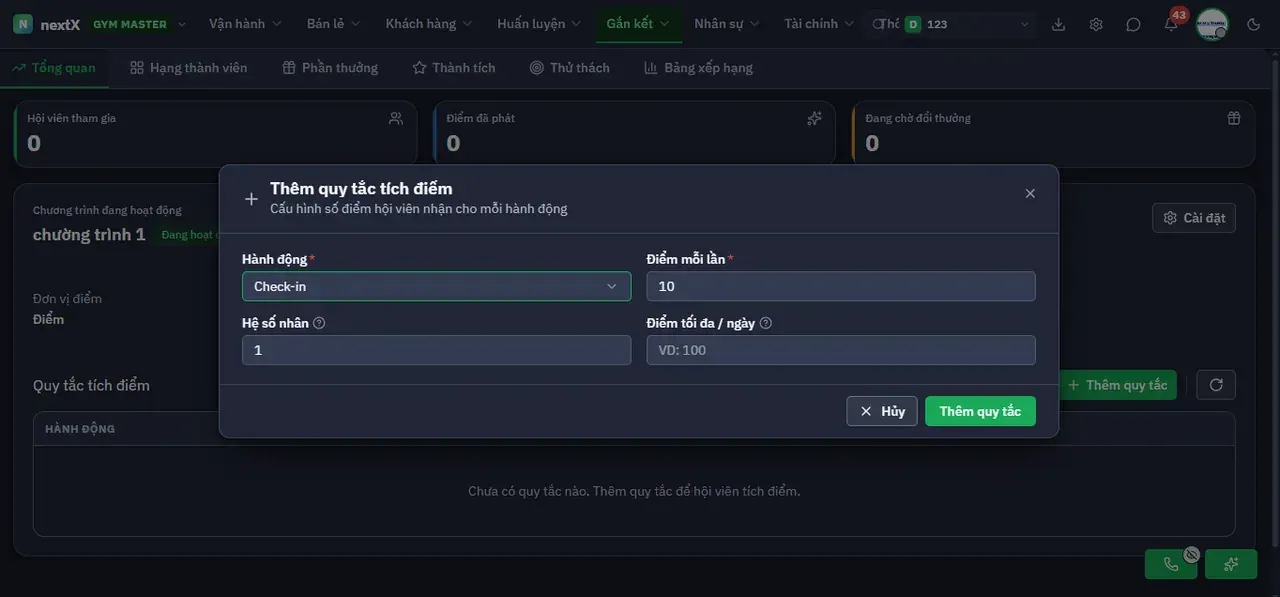Click the Điểm tối đa / ngày input field

pos(841,350)
